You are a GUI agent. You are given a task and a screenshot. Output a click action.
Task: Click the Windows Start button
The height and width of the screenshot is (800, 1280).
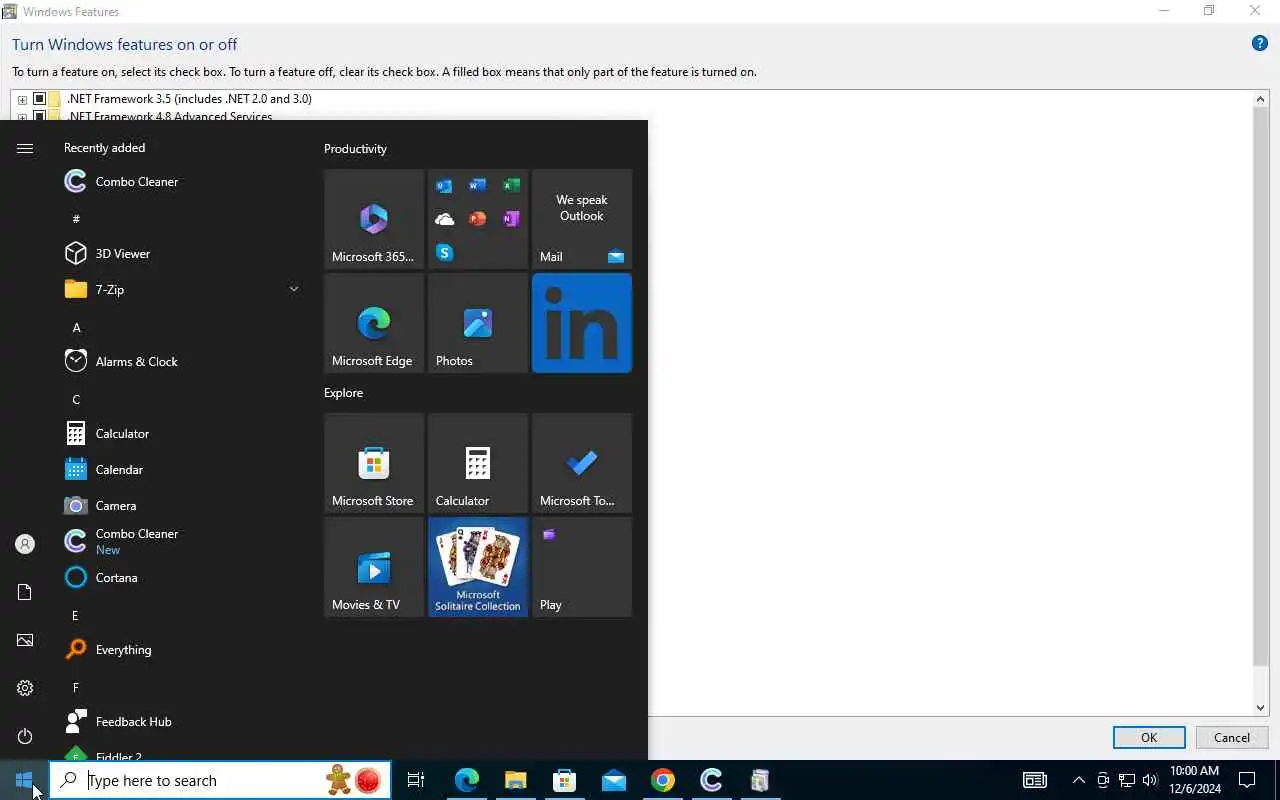[24, 780]
